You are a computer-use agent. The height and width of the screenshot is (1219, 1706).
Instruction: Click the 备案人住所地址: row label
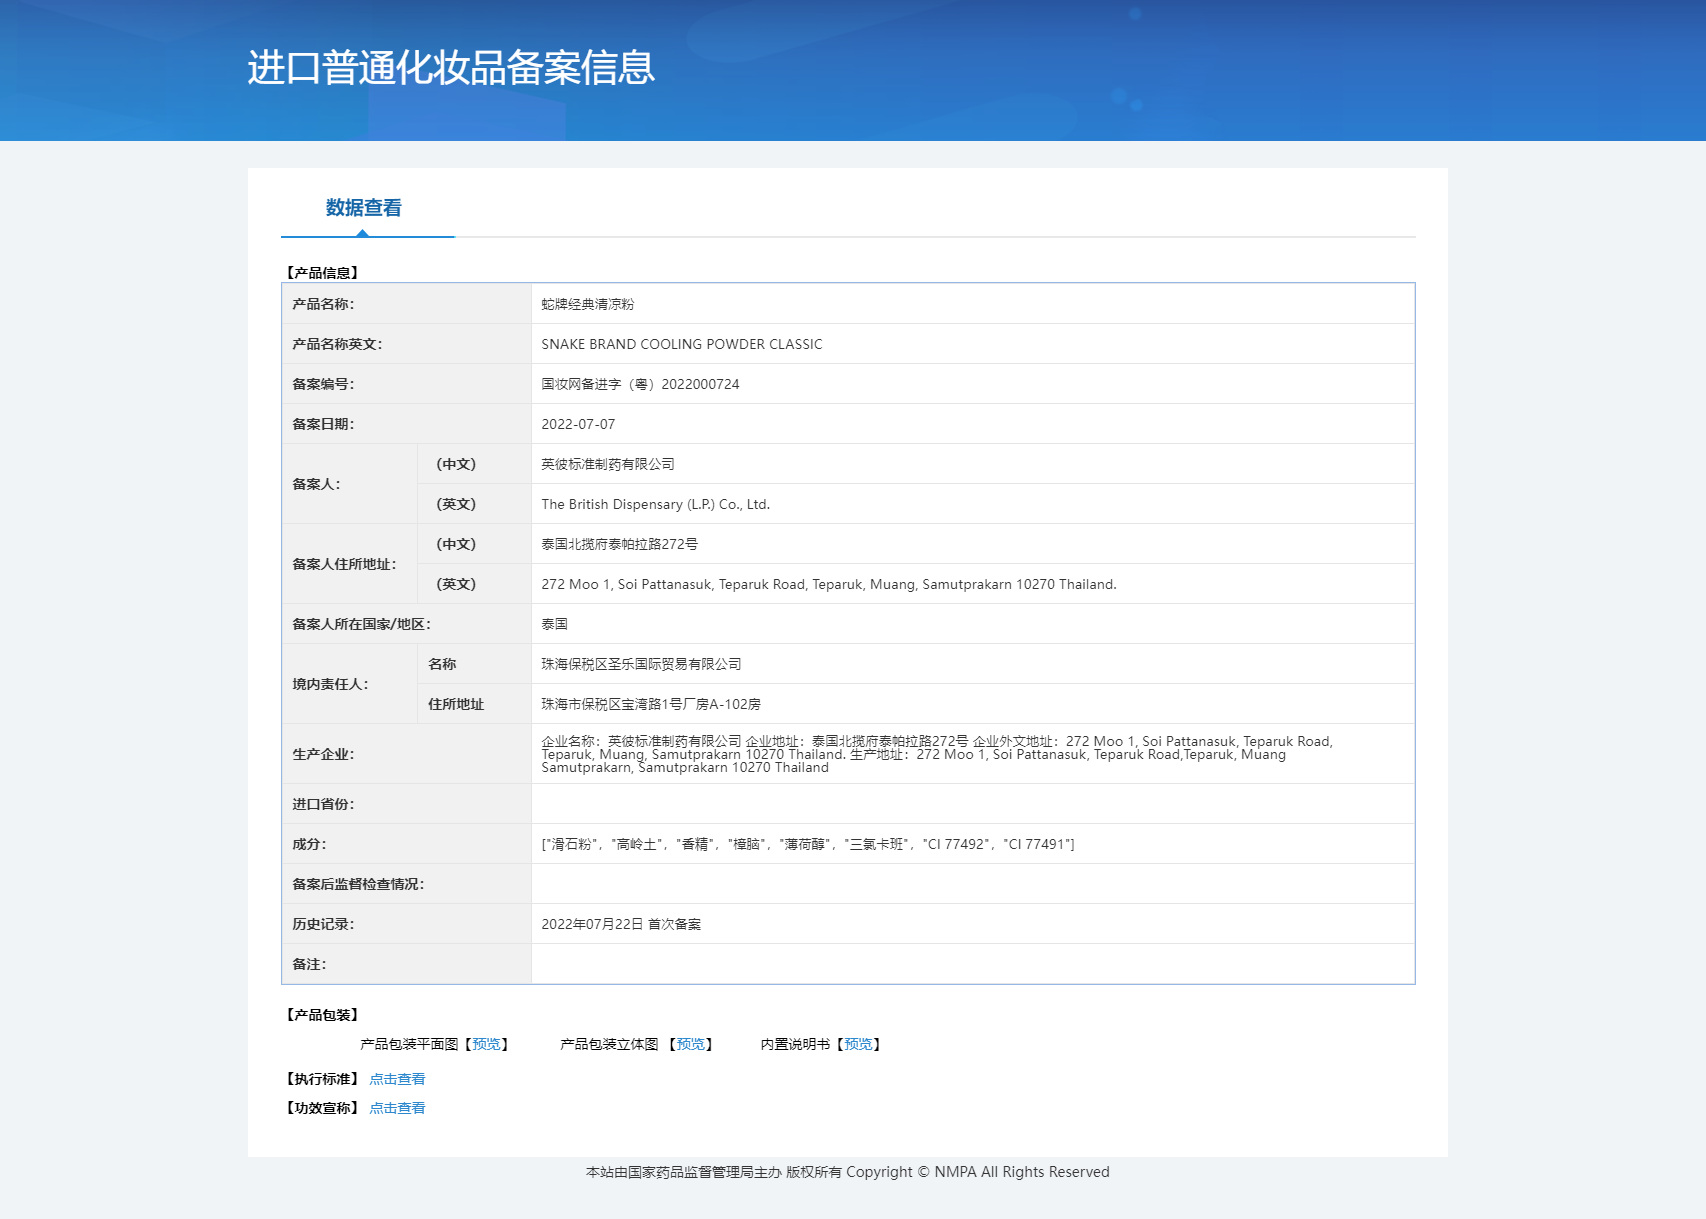344,564
